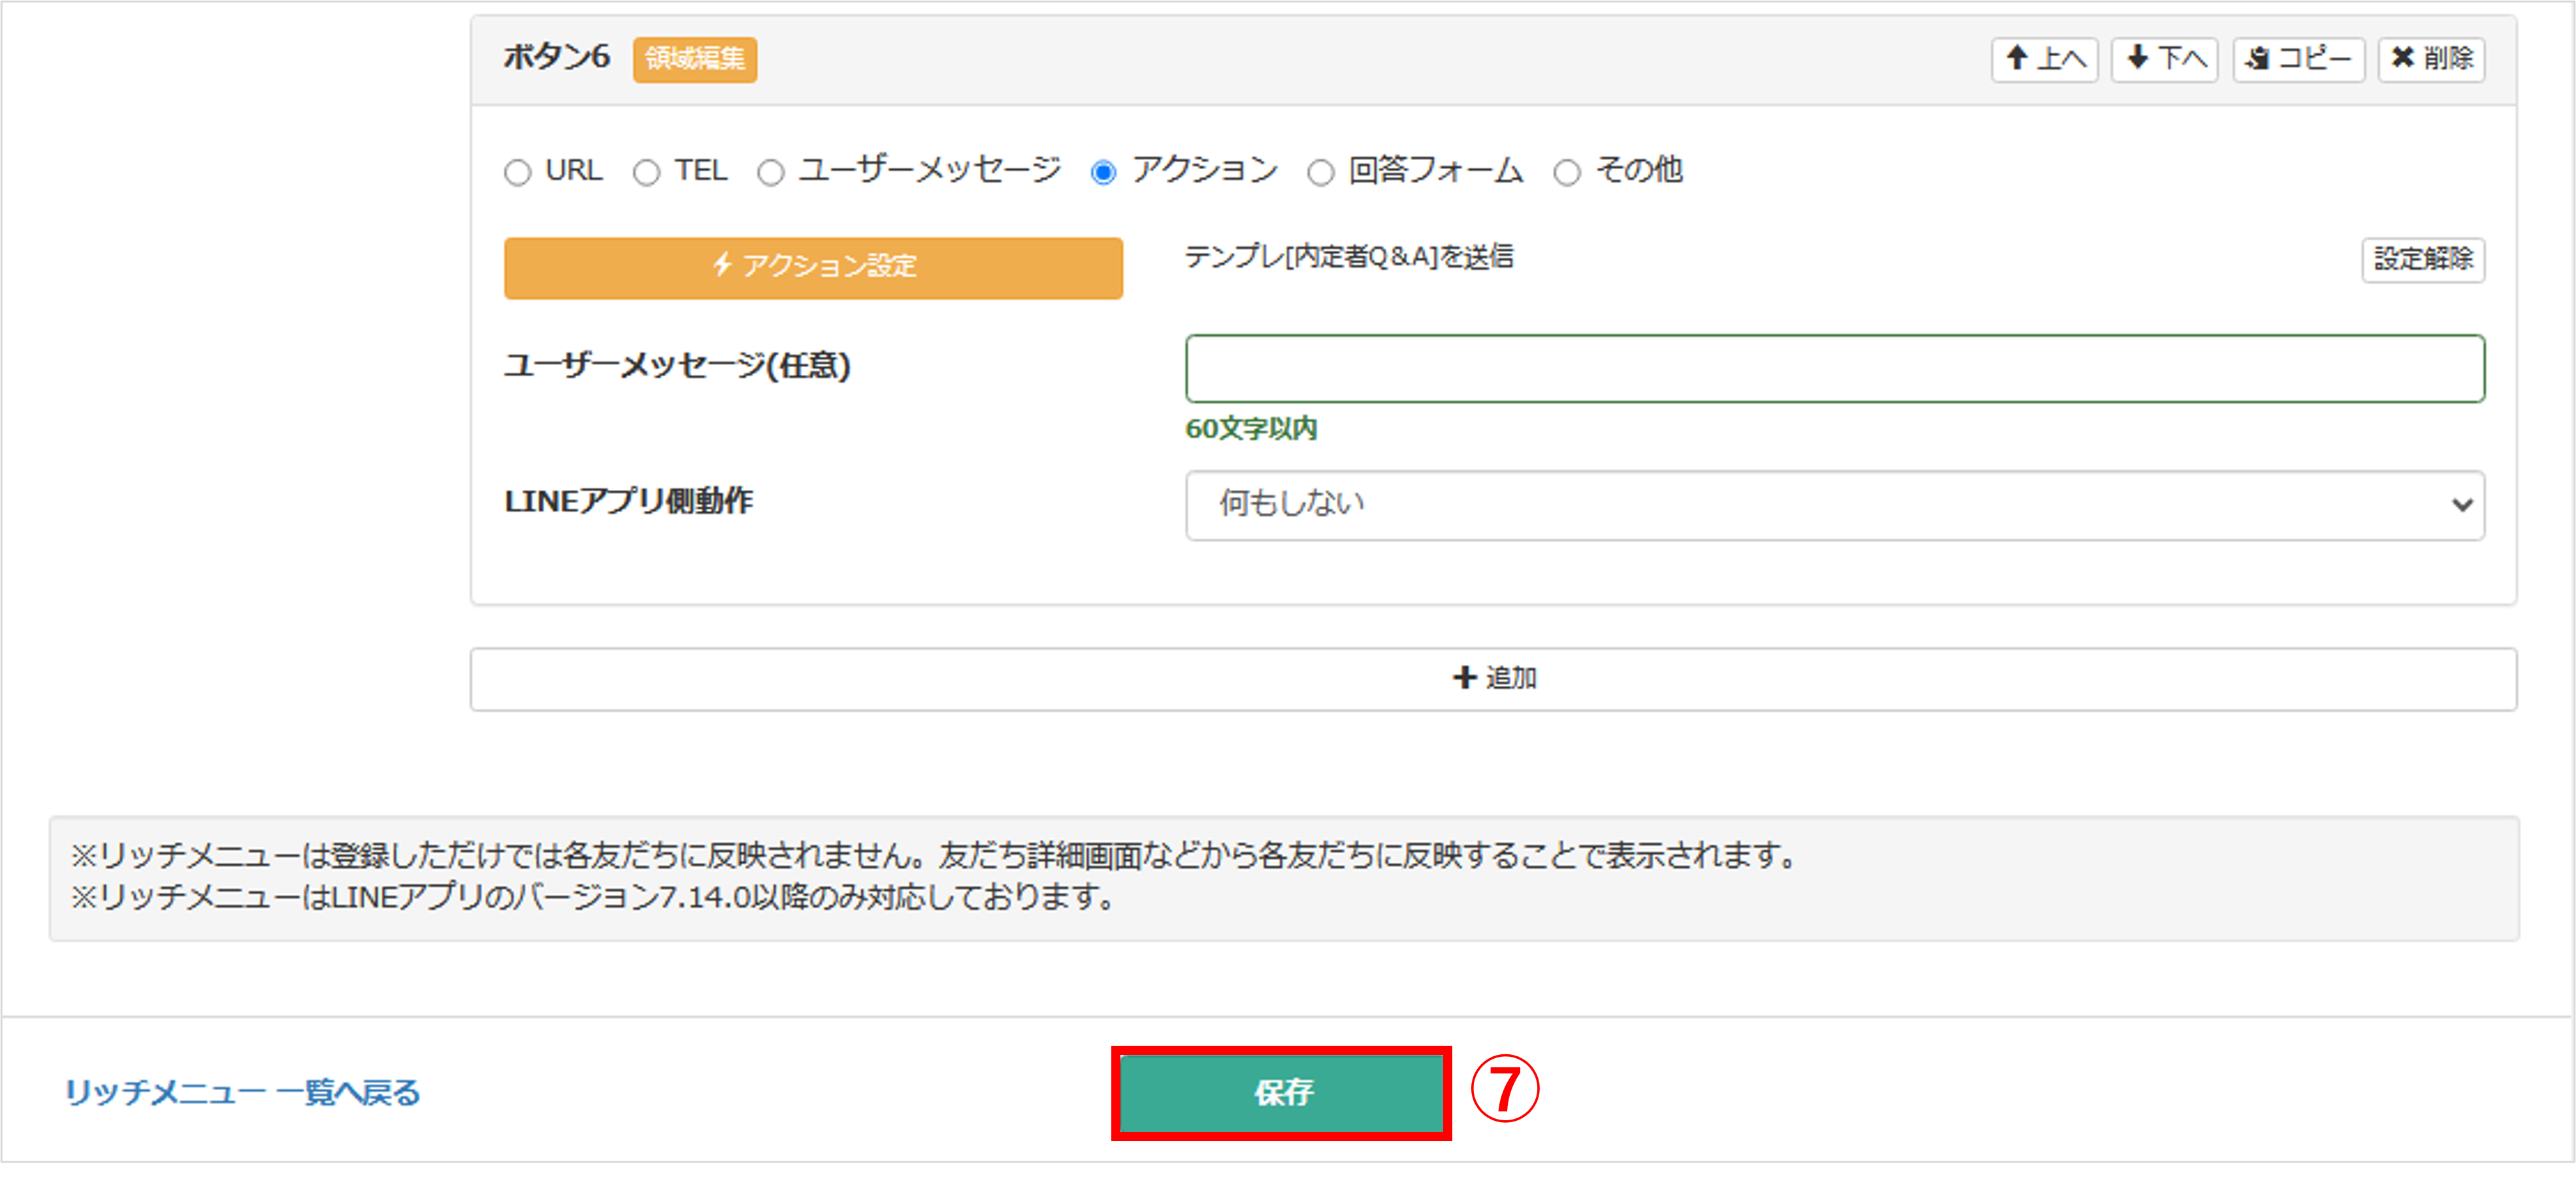
Task: Choose the アクション radio option
Action: coord(1103,172)
